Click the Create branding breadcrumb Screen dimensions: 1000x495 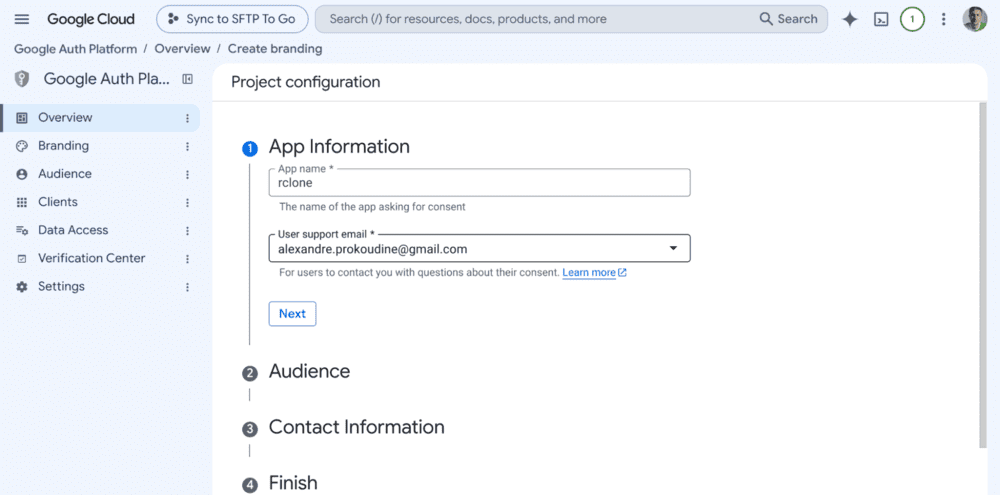[x=275, y=49]
